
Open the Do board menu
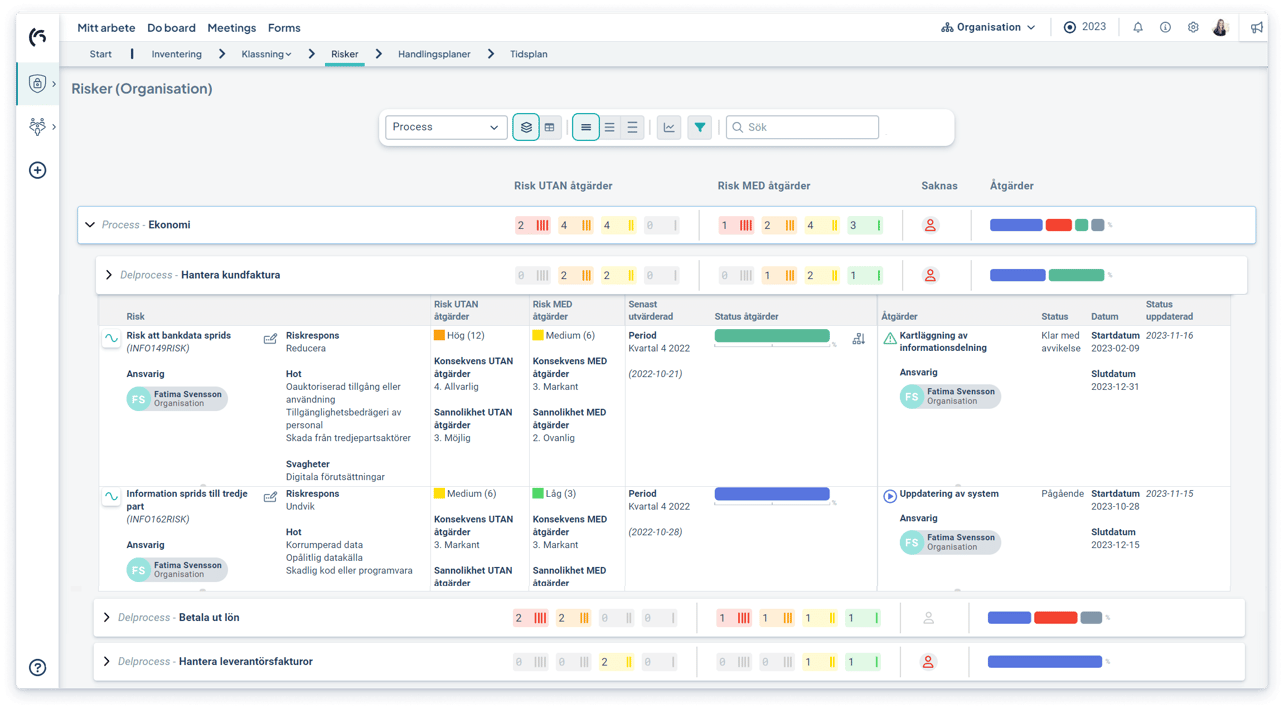[x=171, y=28]
